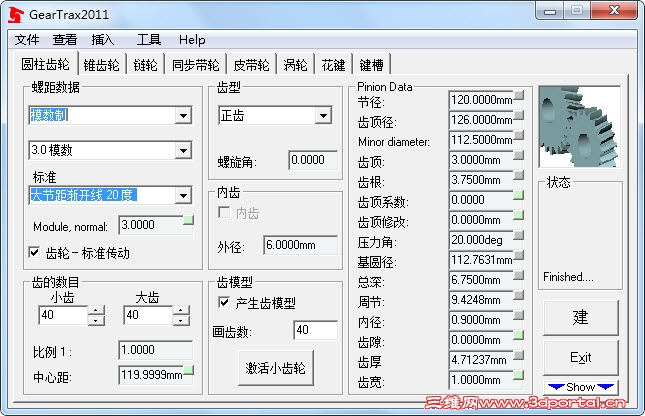Open the 插入 menu
Viewport: 645px width, 416px height.
click(102, 40)
